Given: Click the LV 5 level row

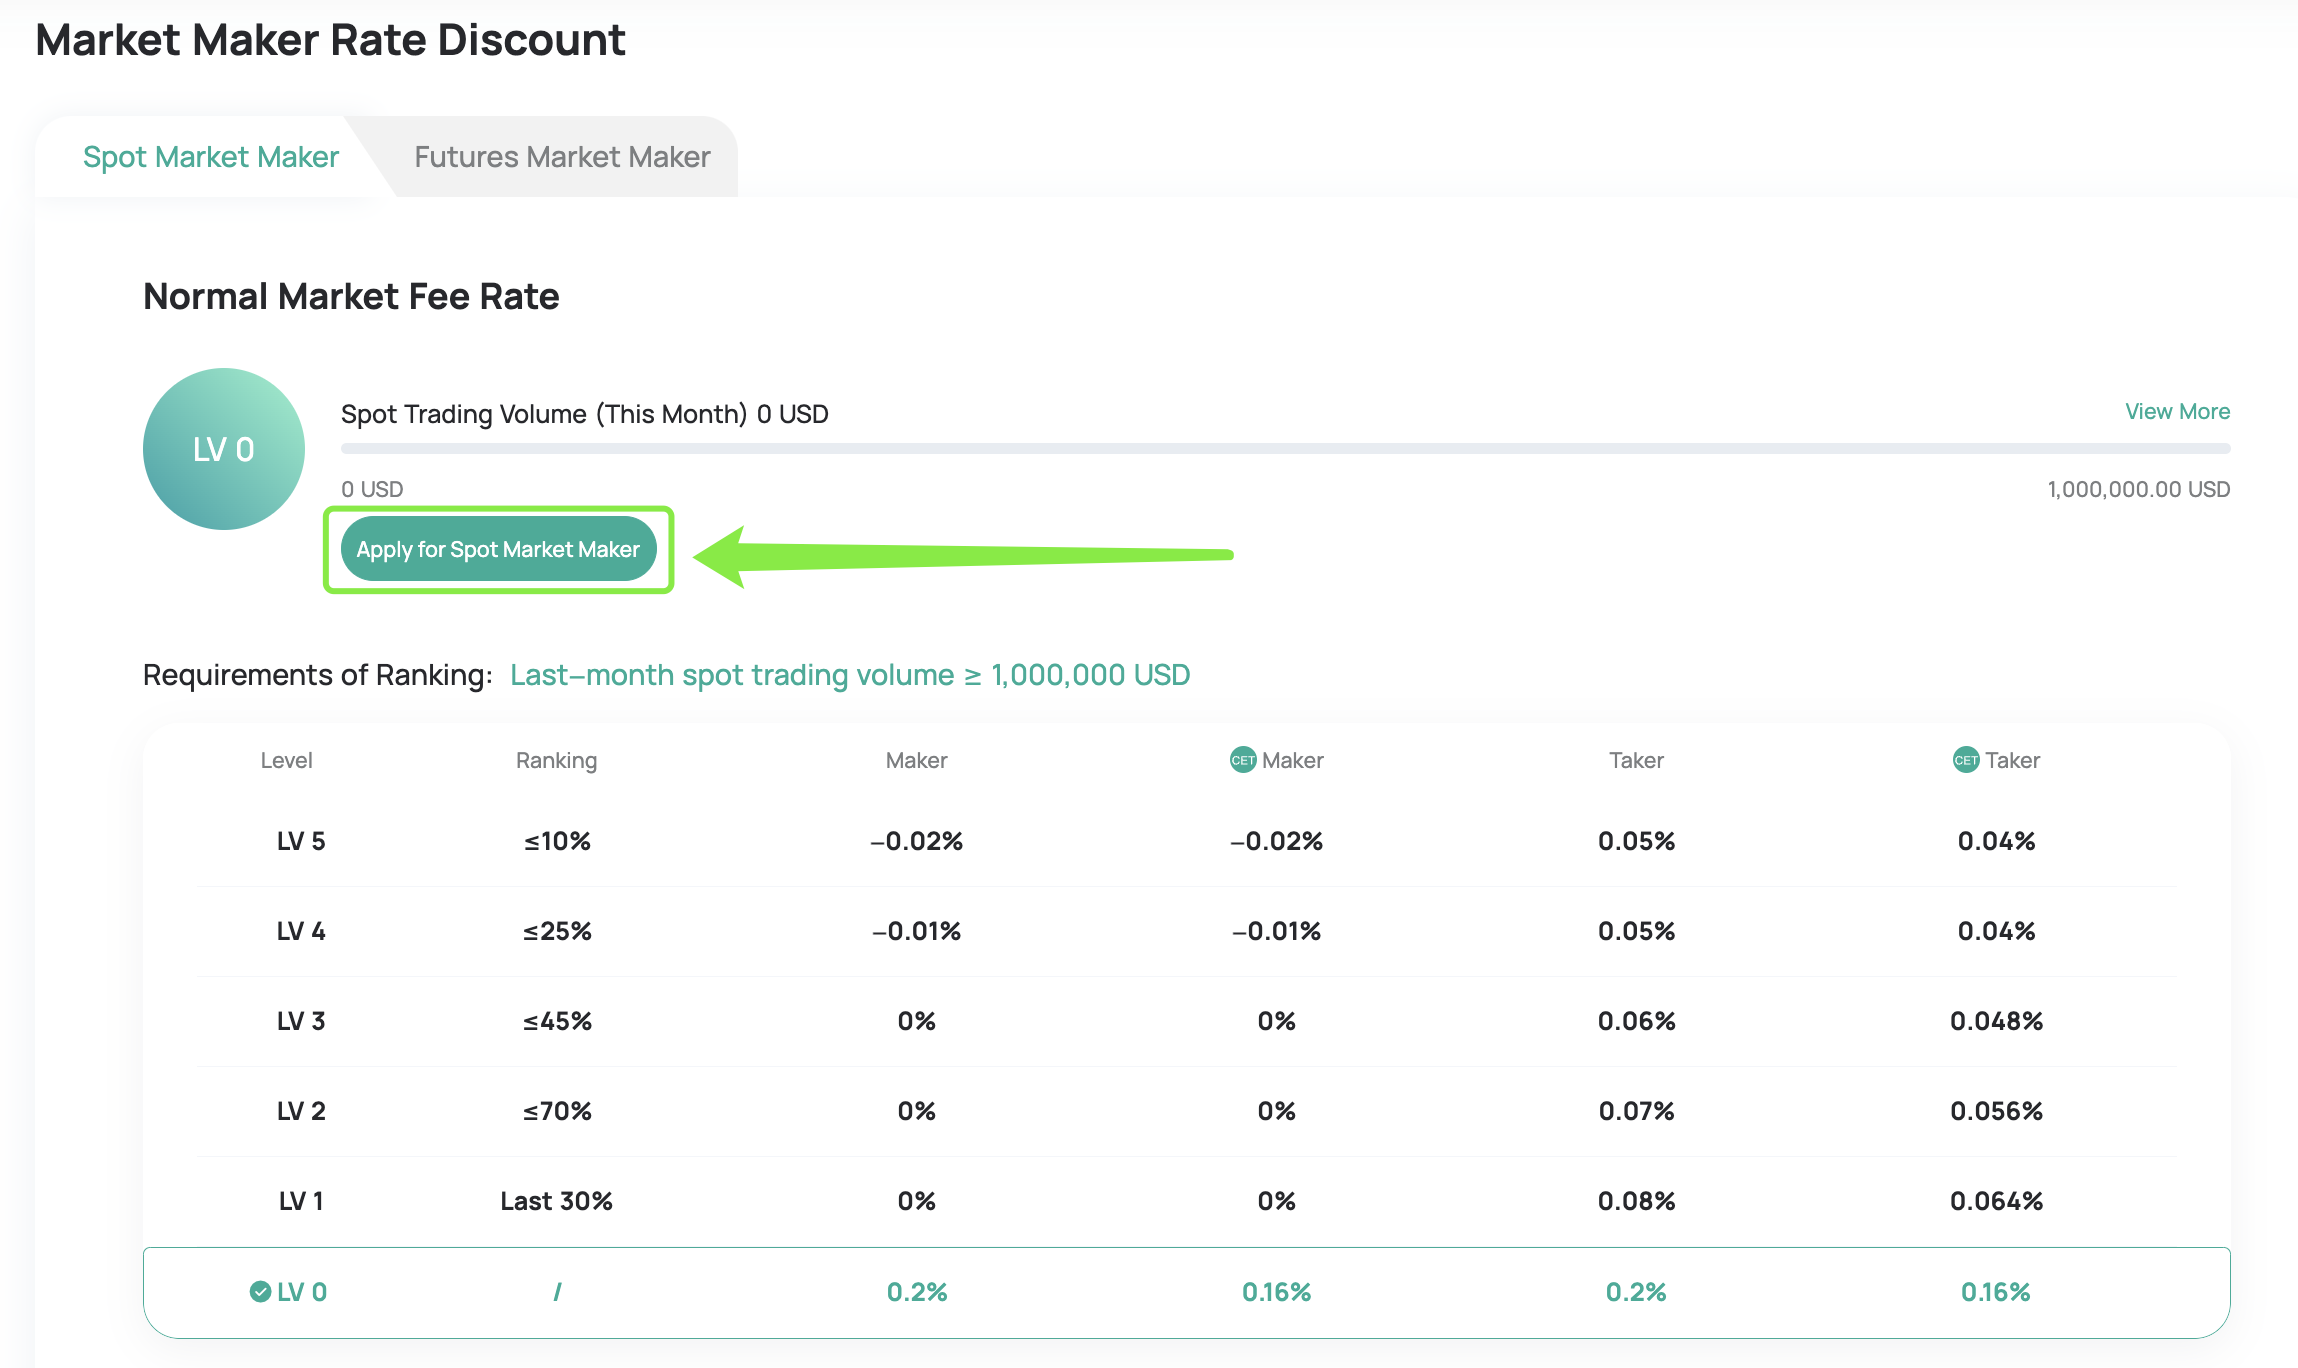Looking at the screenshot, I should point(300,841).
